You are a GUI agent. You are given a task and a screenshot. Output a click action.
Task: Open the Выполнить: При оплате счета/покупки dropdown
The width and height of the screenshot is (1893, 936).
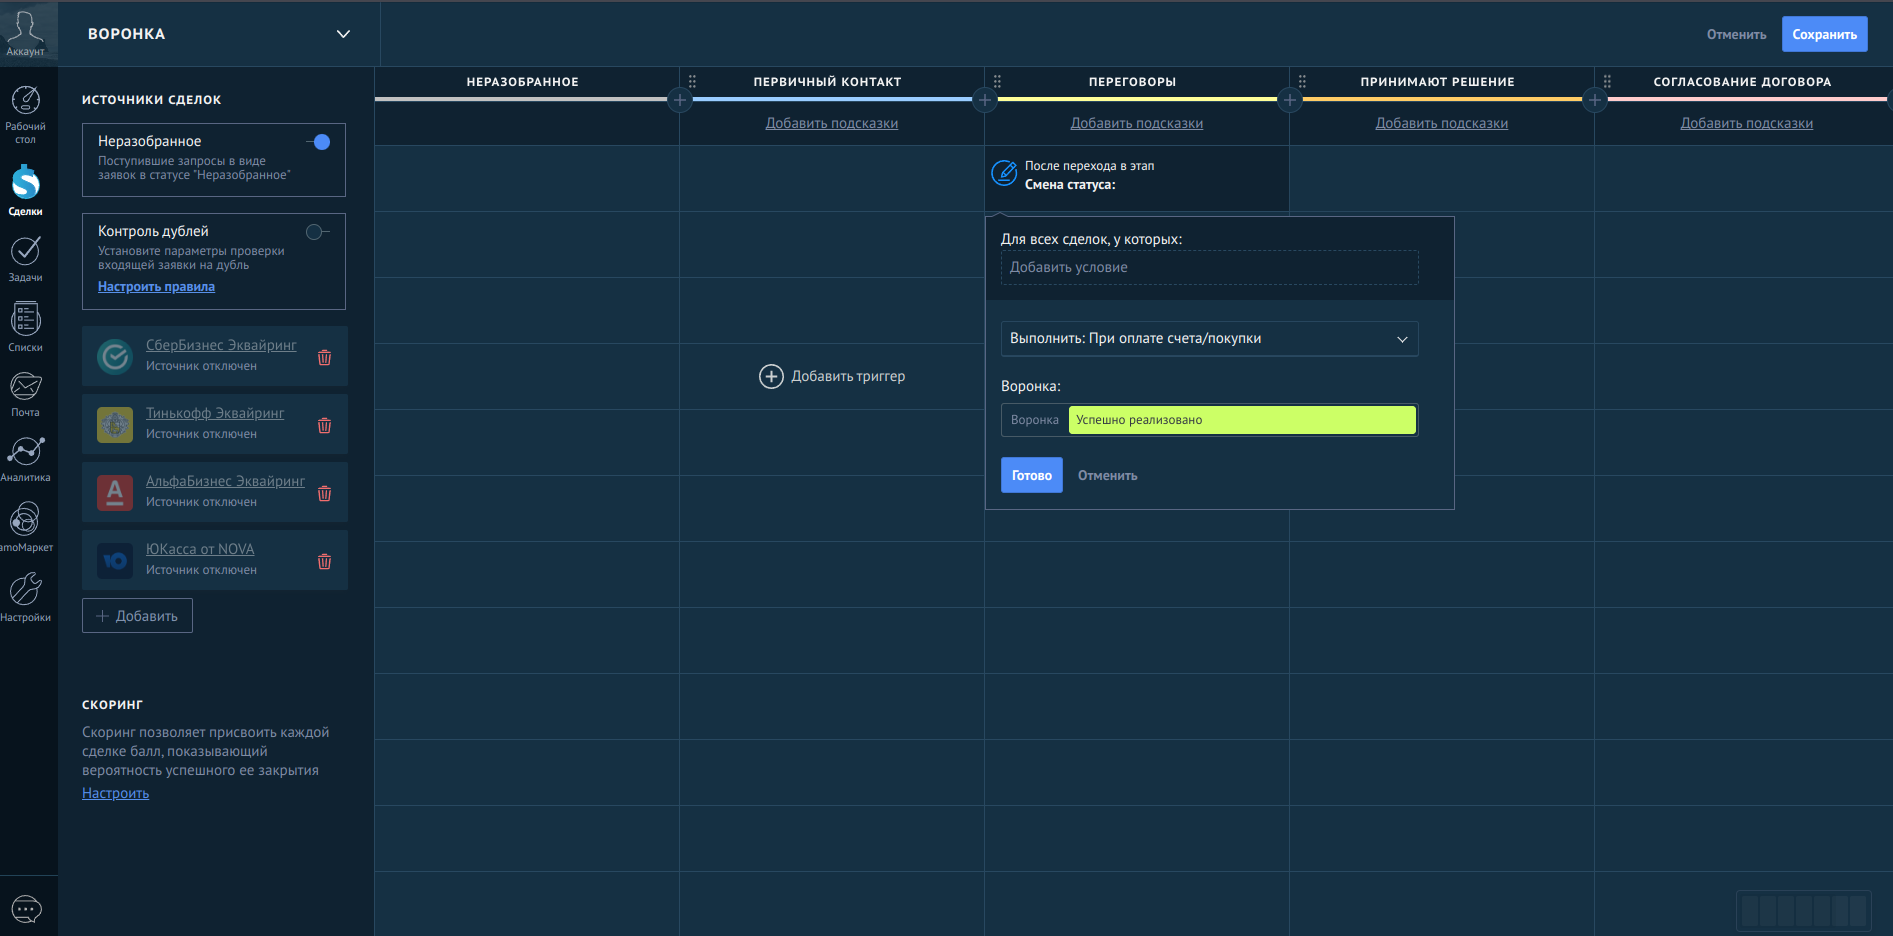pyautogui.click(x=1208, y=339)
